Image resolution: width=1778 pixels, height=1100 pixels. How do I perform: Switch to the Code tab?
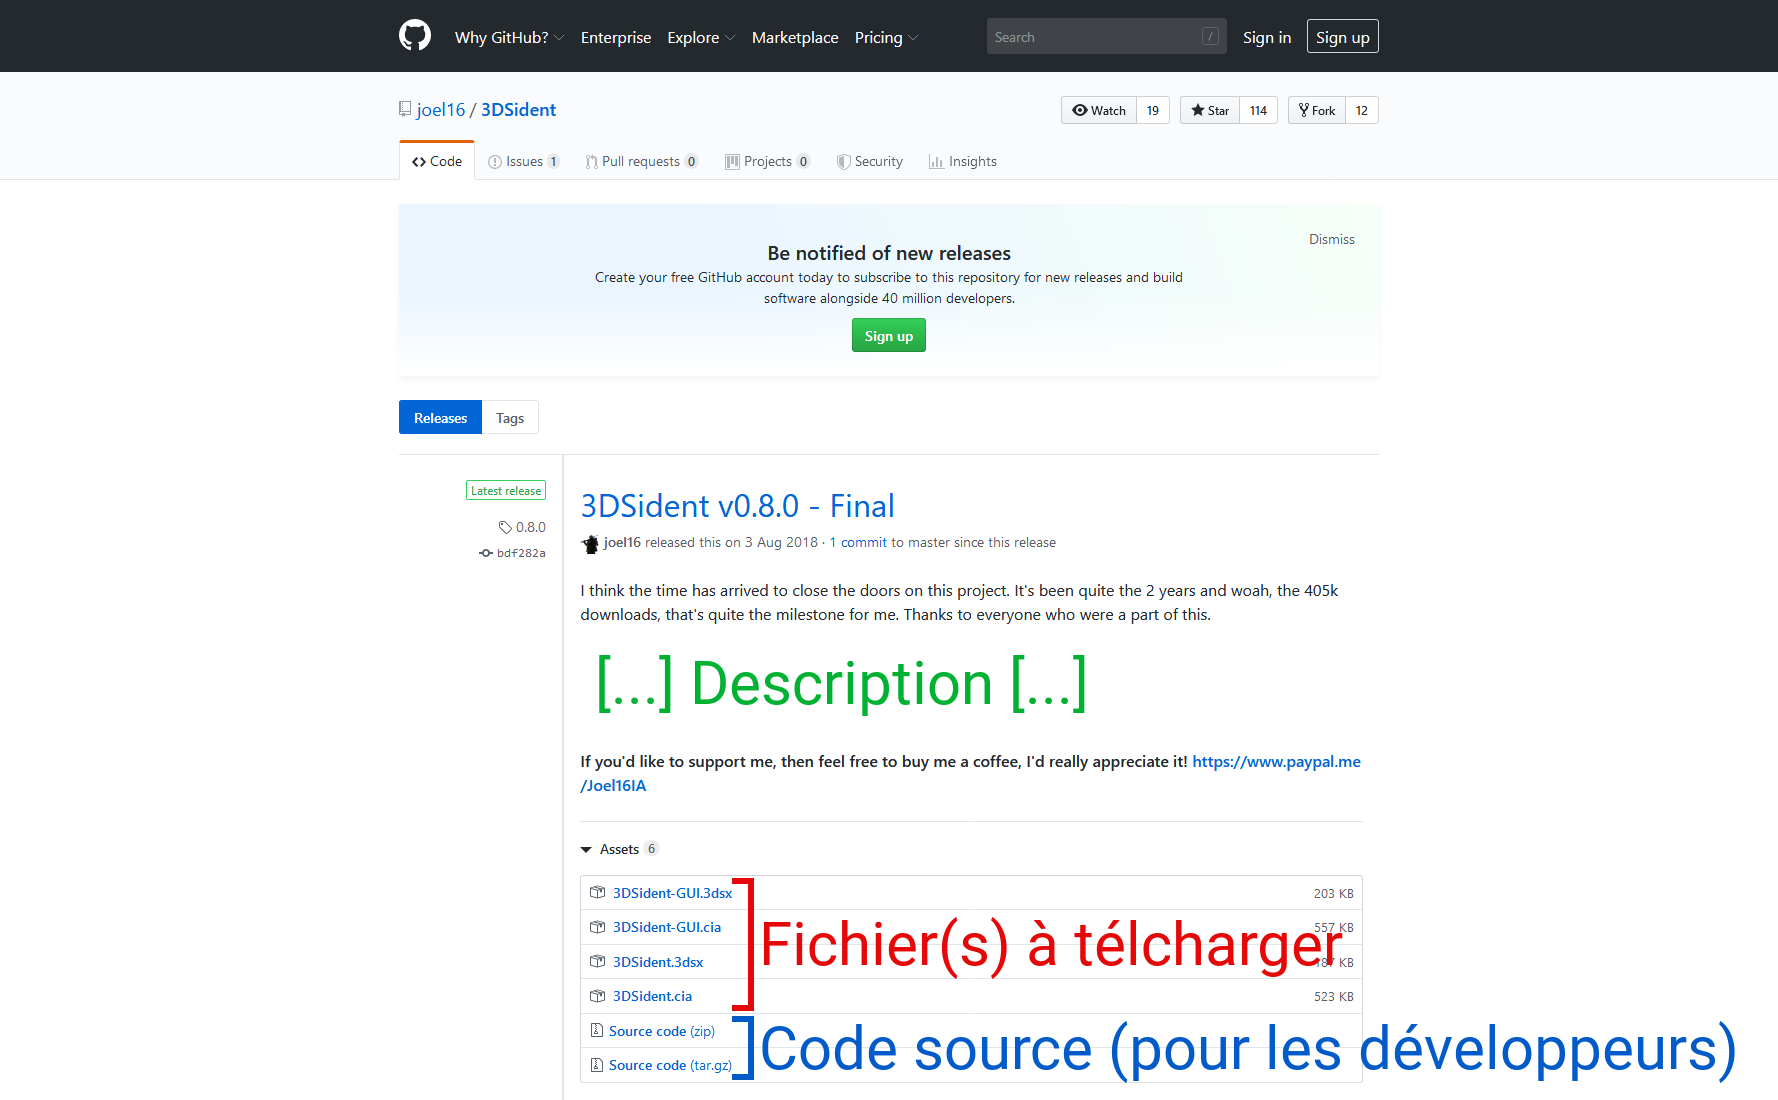[x=437, y=161]
